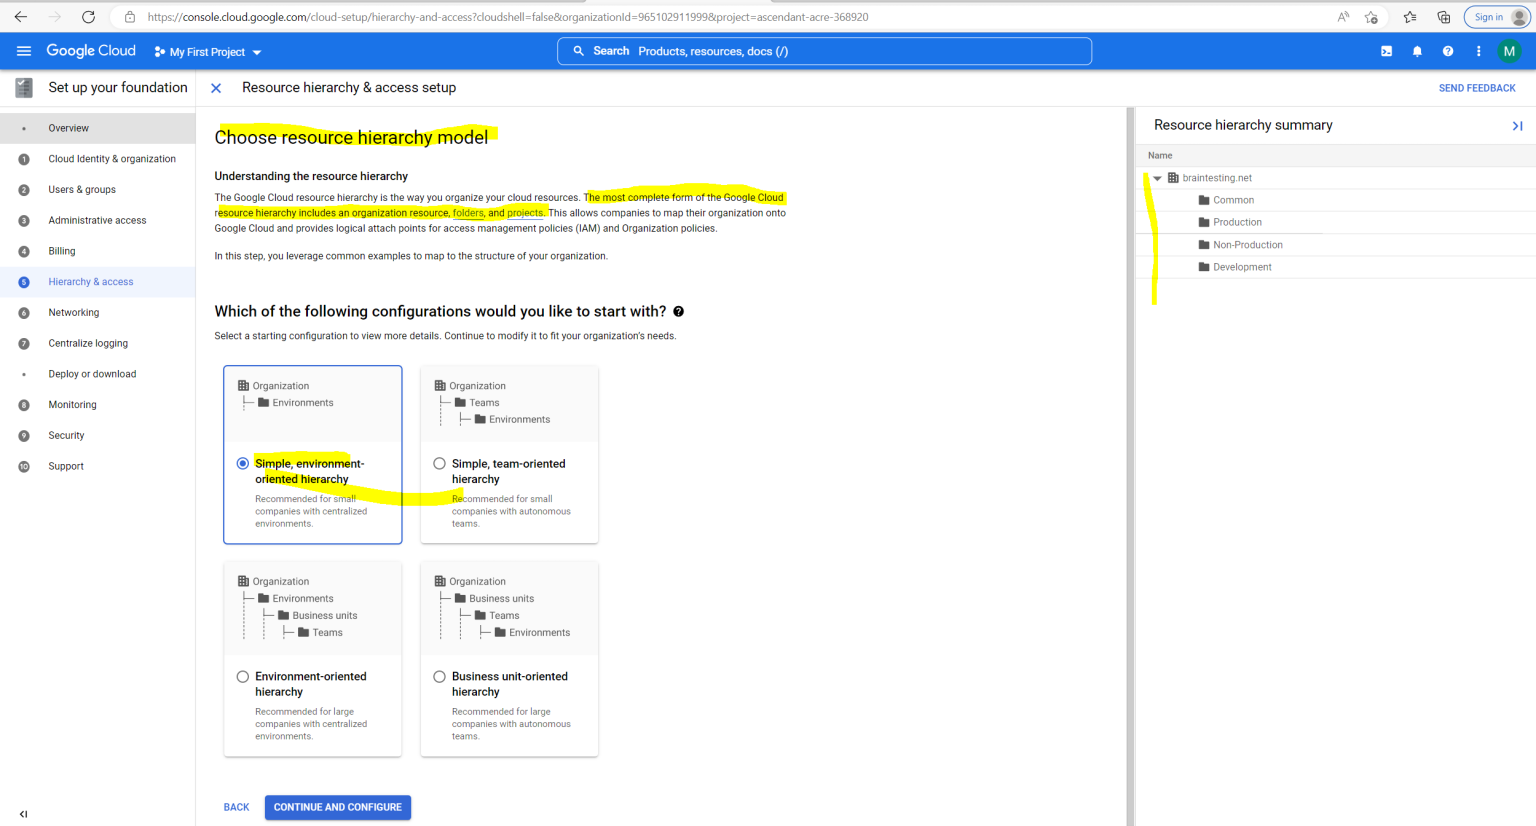Click the Google Cloud logo
1536x826 pixels.
pos(90,50)
